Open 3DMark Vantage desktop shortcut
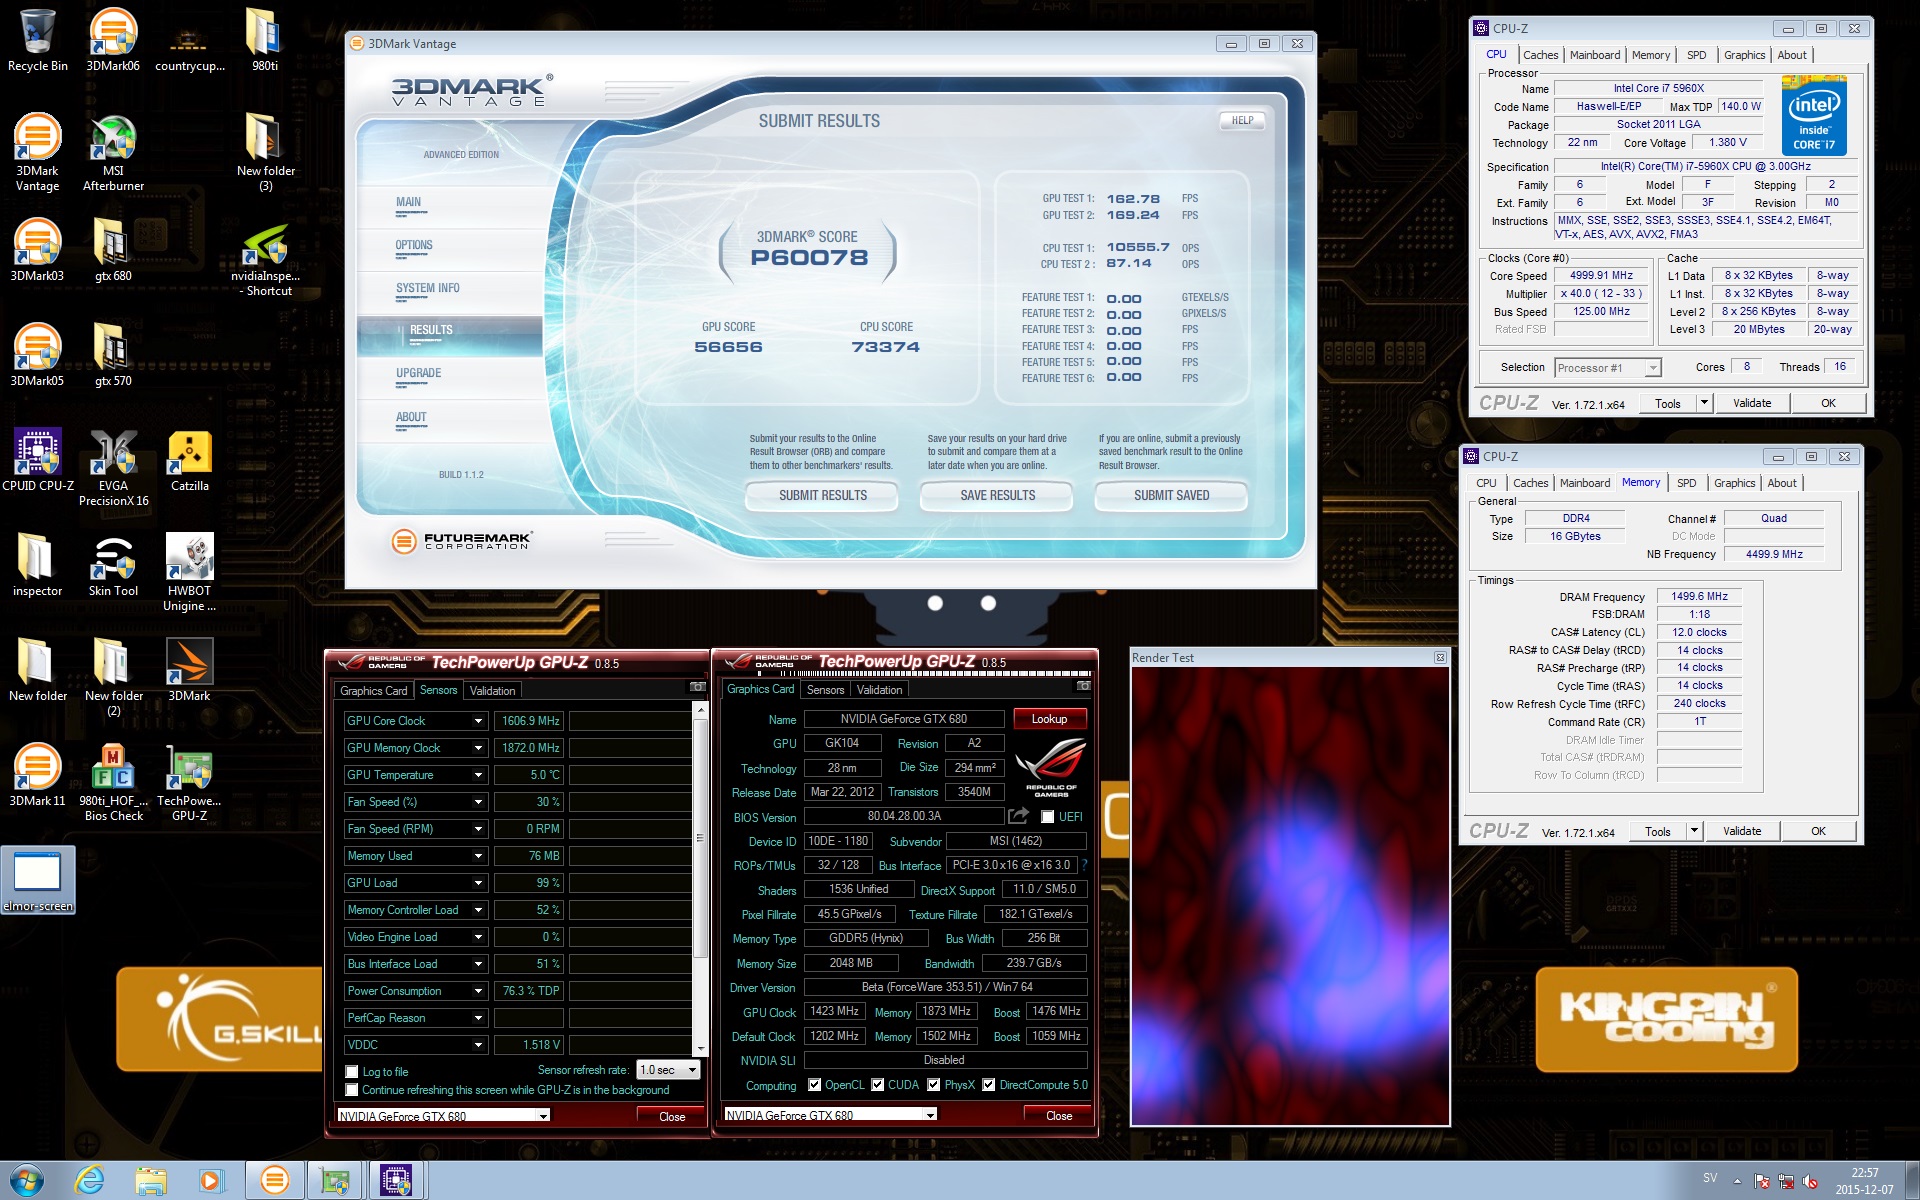 38,152
